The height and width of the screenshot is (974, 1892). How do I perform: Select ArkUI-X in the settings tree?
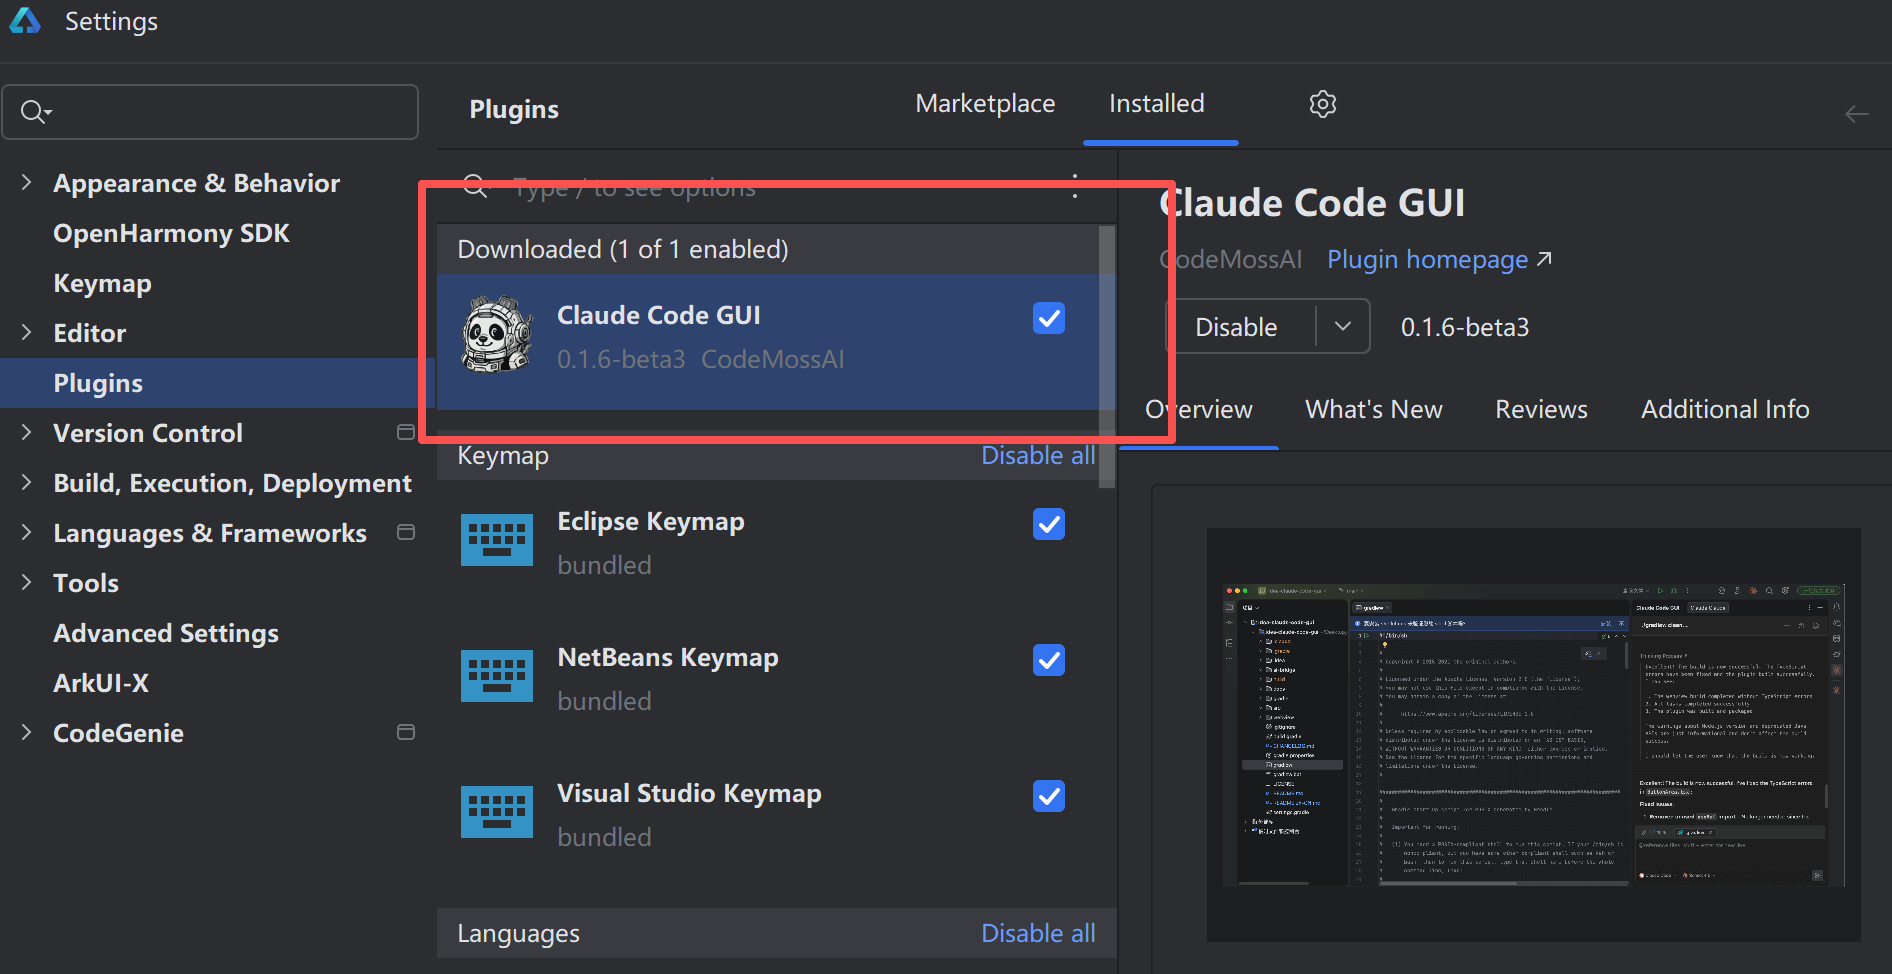point(101,683)
